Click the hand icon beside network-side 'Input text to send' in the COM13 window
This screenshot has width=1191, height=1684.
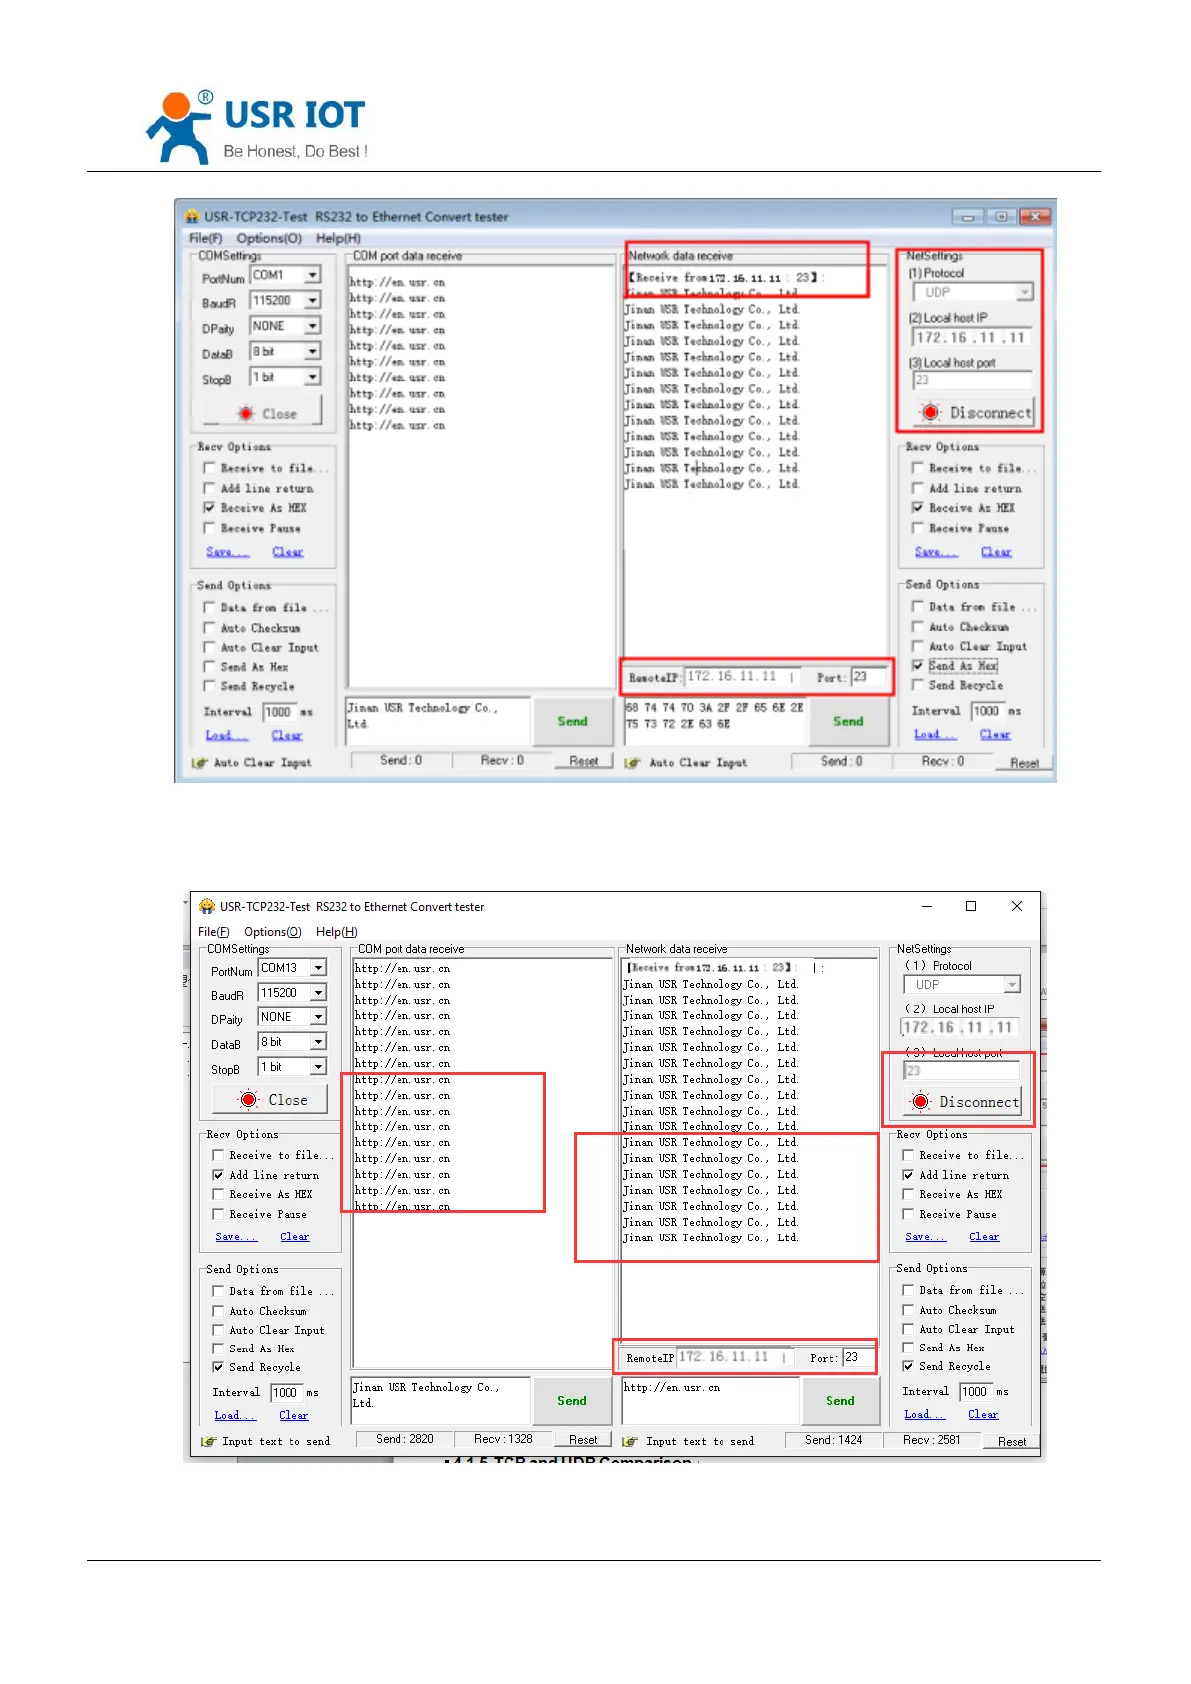click(629, 1442)
